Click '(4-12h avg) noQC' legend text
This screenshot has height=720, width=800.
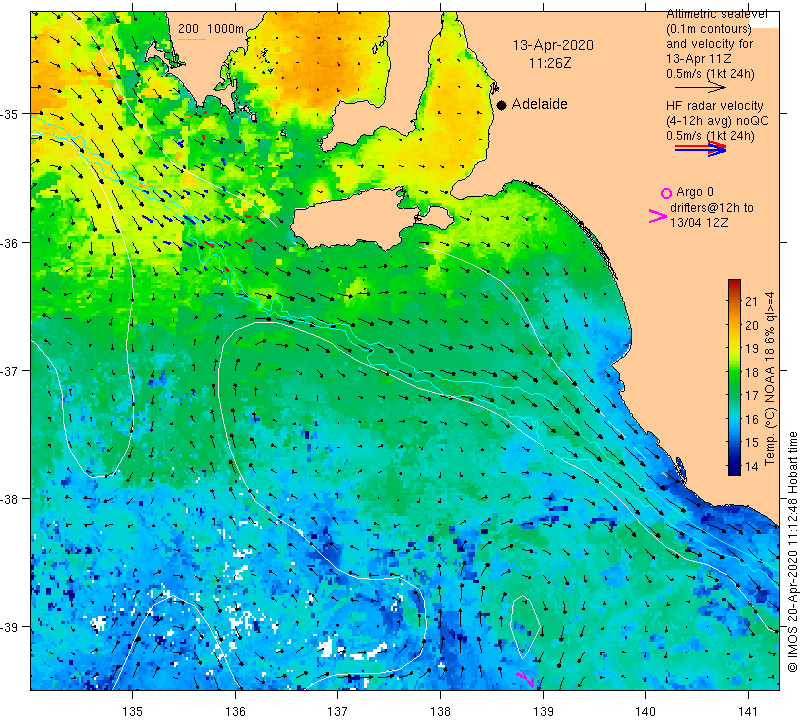(x=717, y=121)
